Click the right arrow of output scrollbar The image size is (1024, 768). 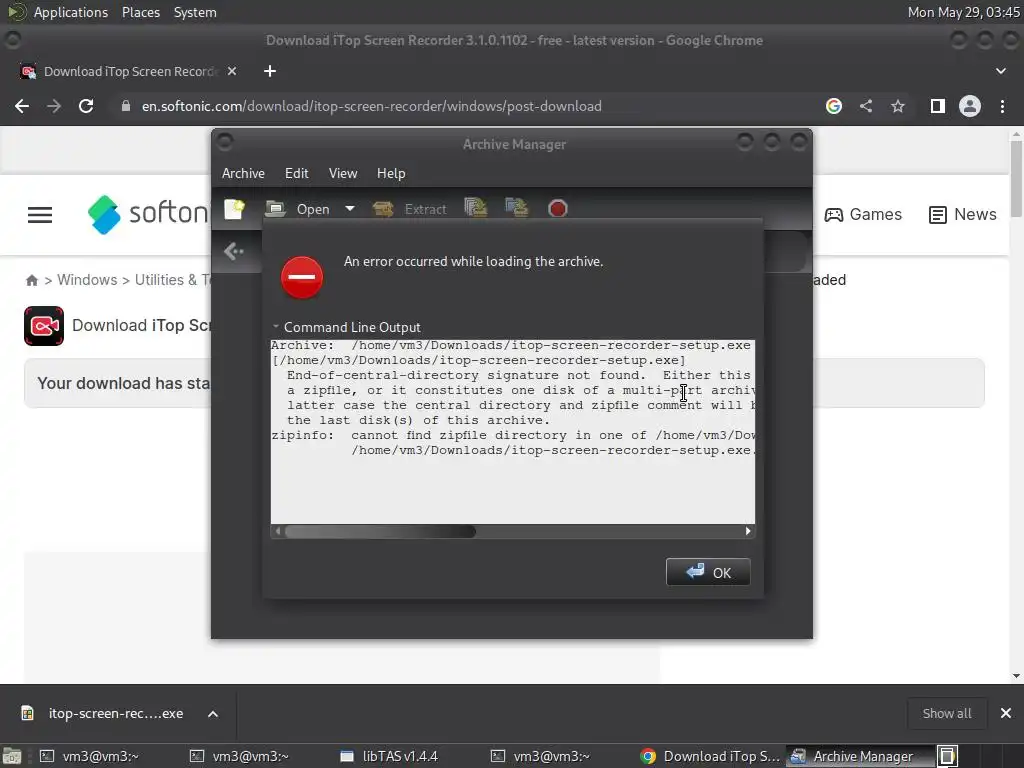[x=748, y=532]
